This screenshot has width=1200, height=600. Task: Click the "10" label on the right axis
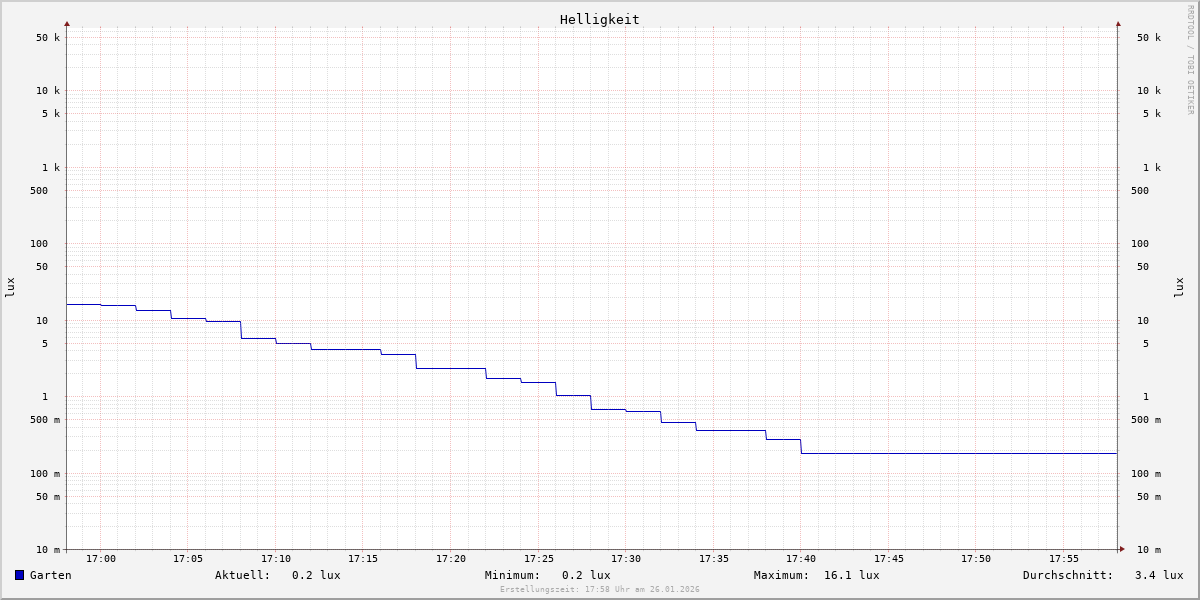coord(1143,321)
